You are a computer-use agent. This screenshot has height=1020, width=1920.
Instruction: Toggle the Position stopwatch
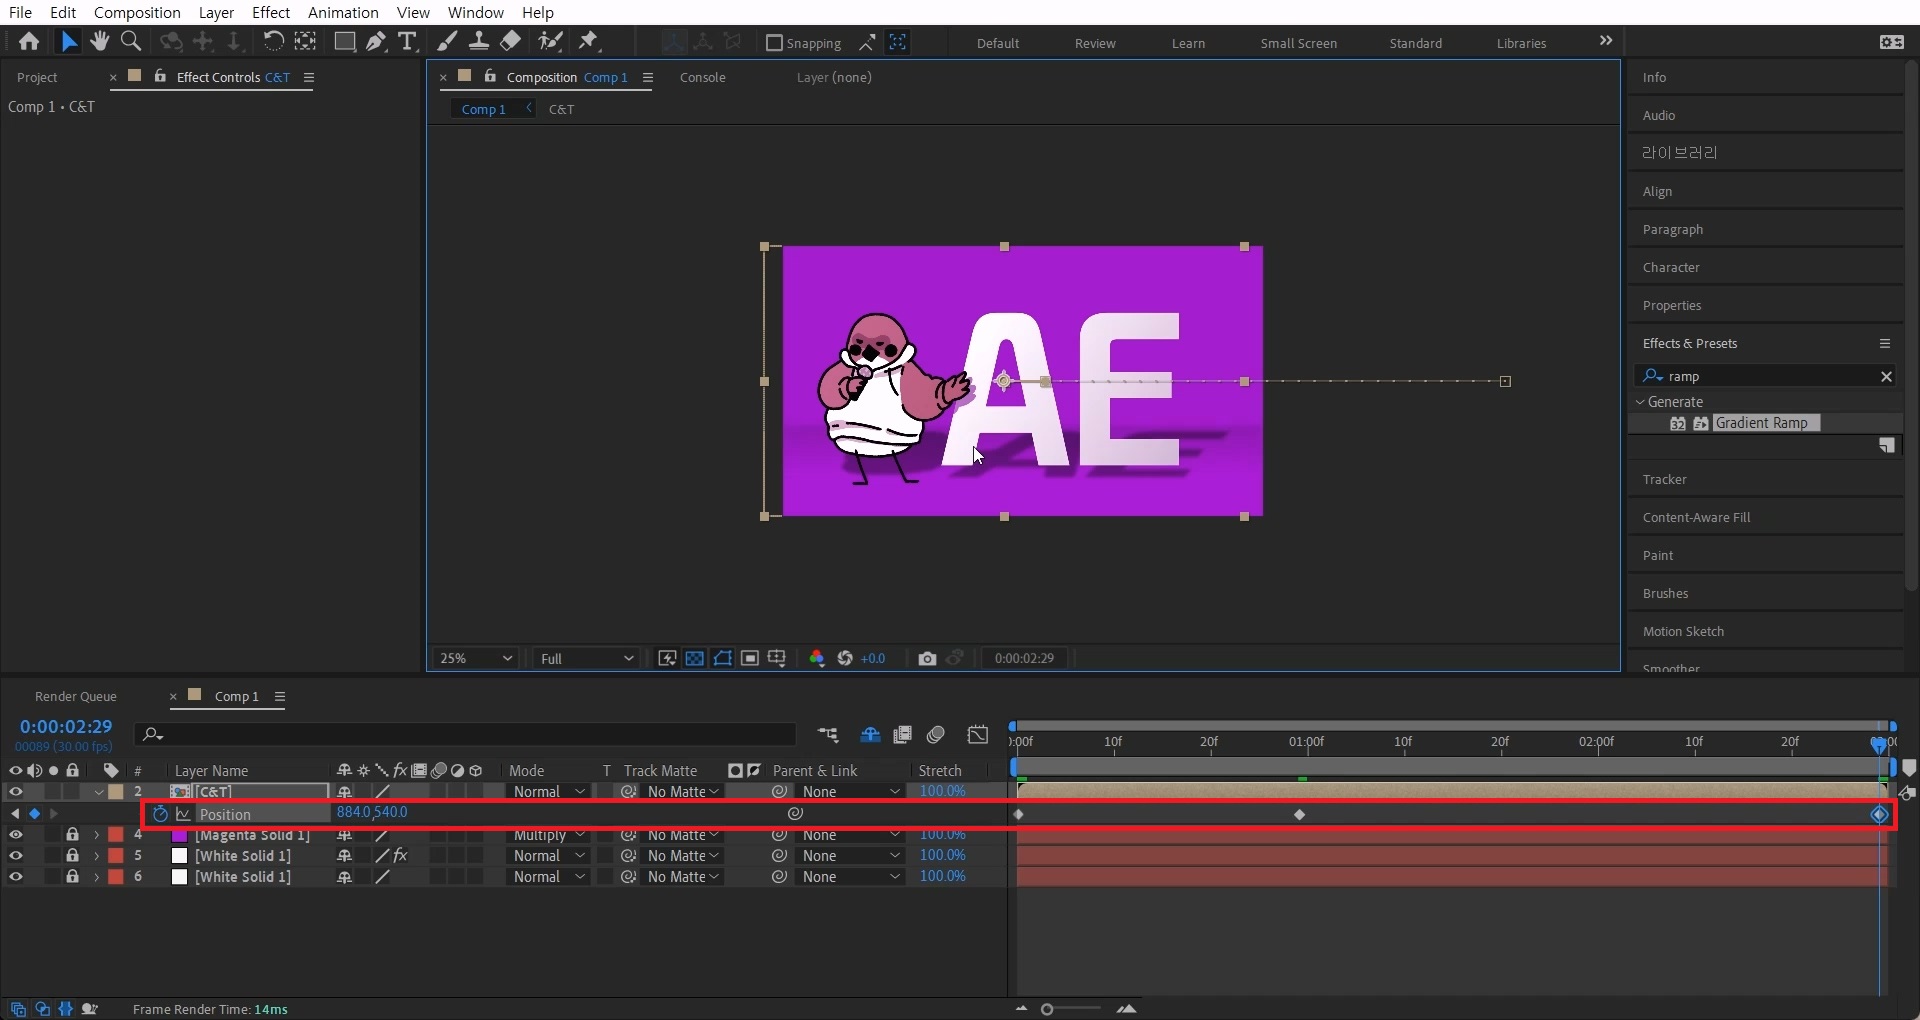tap(160, 814)
